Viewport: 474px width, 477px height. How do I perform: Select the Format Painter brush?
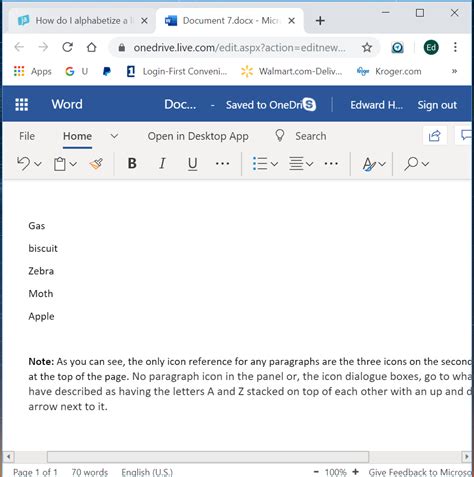(x=96, y=164)
